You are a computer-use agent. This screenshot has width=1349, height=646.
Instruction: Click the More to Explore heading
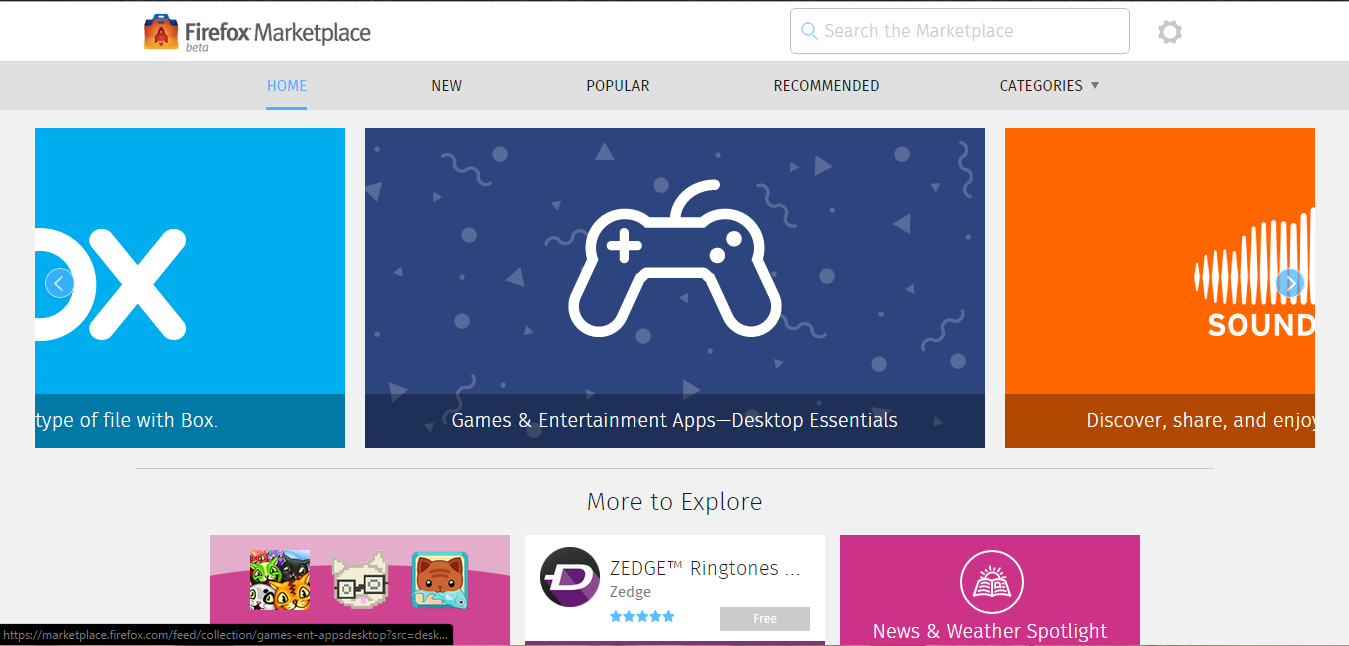(674, 501)
